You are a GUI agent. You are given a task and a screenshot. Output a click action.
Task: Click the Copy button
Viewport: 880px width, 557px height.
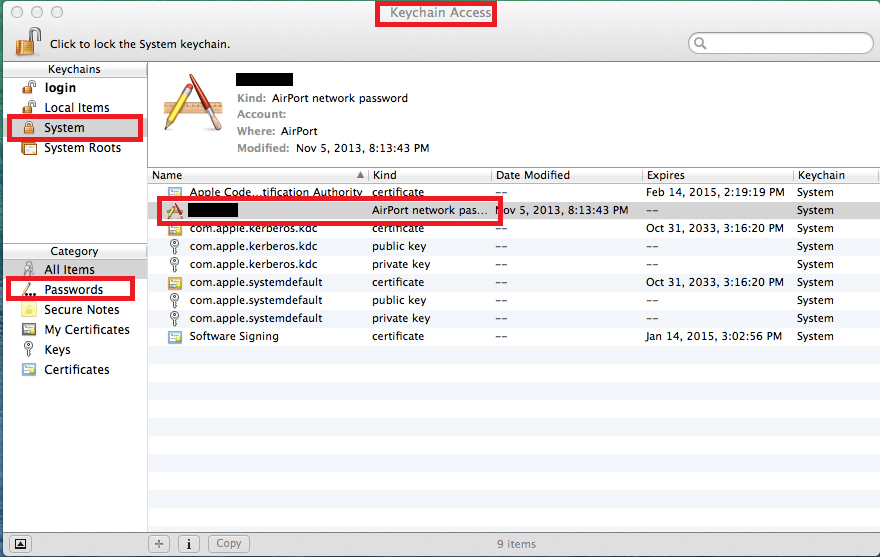[x=228, y=544]
